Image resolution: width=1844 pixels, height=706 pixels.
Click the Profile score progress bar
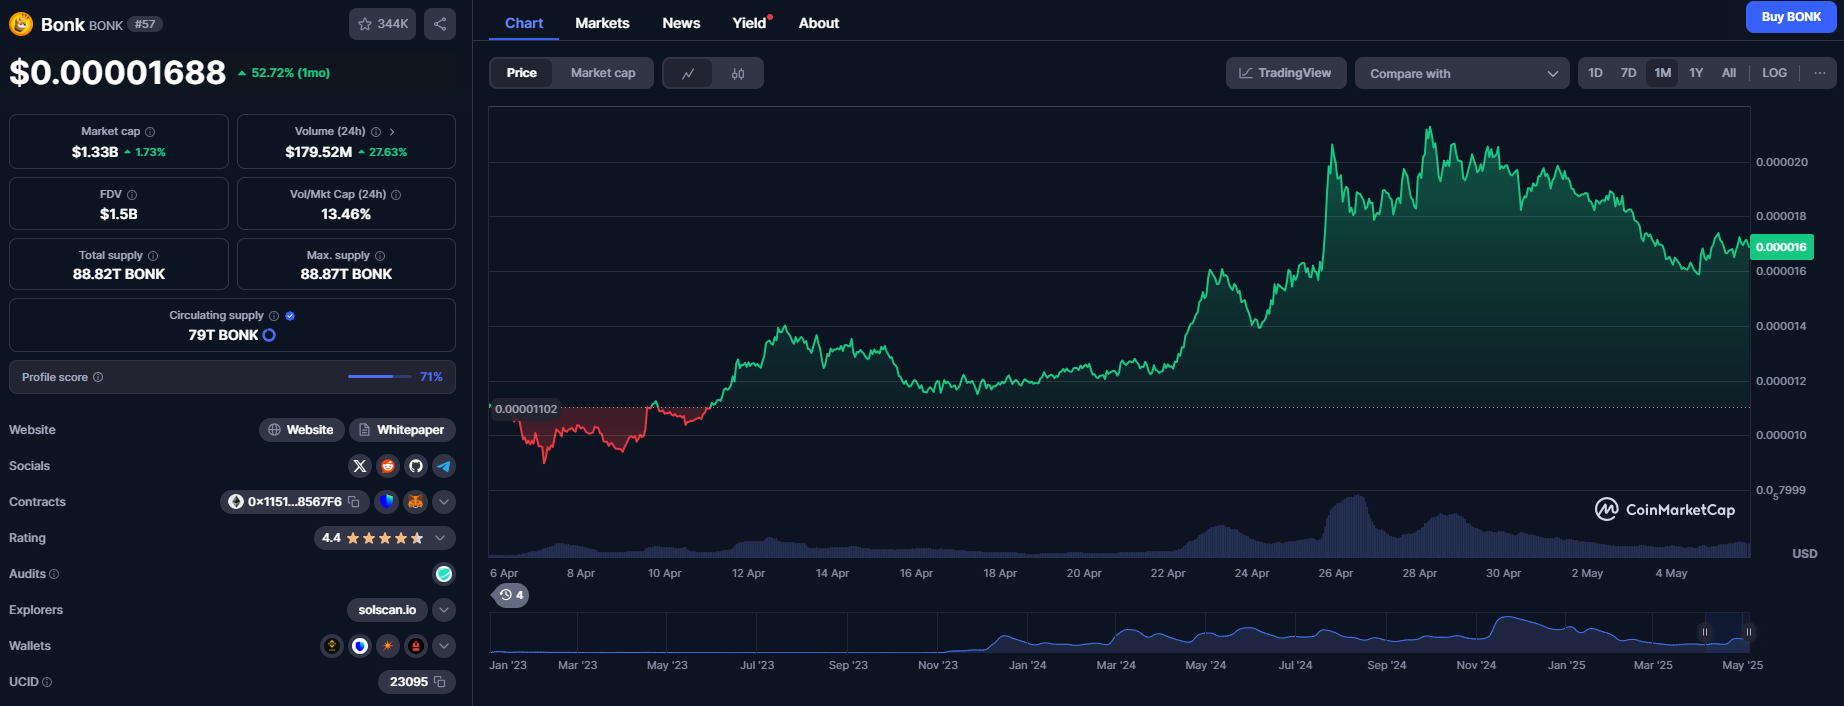pos(379,377)
